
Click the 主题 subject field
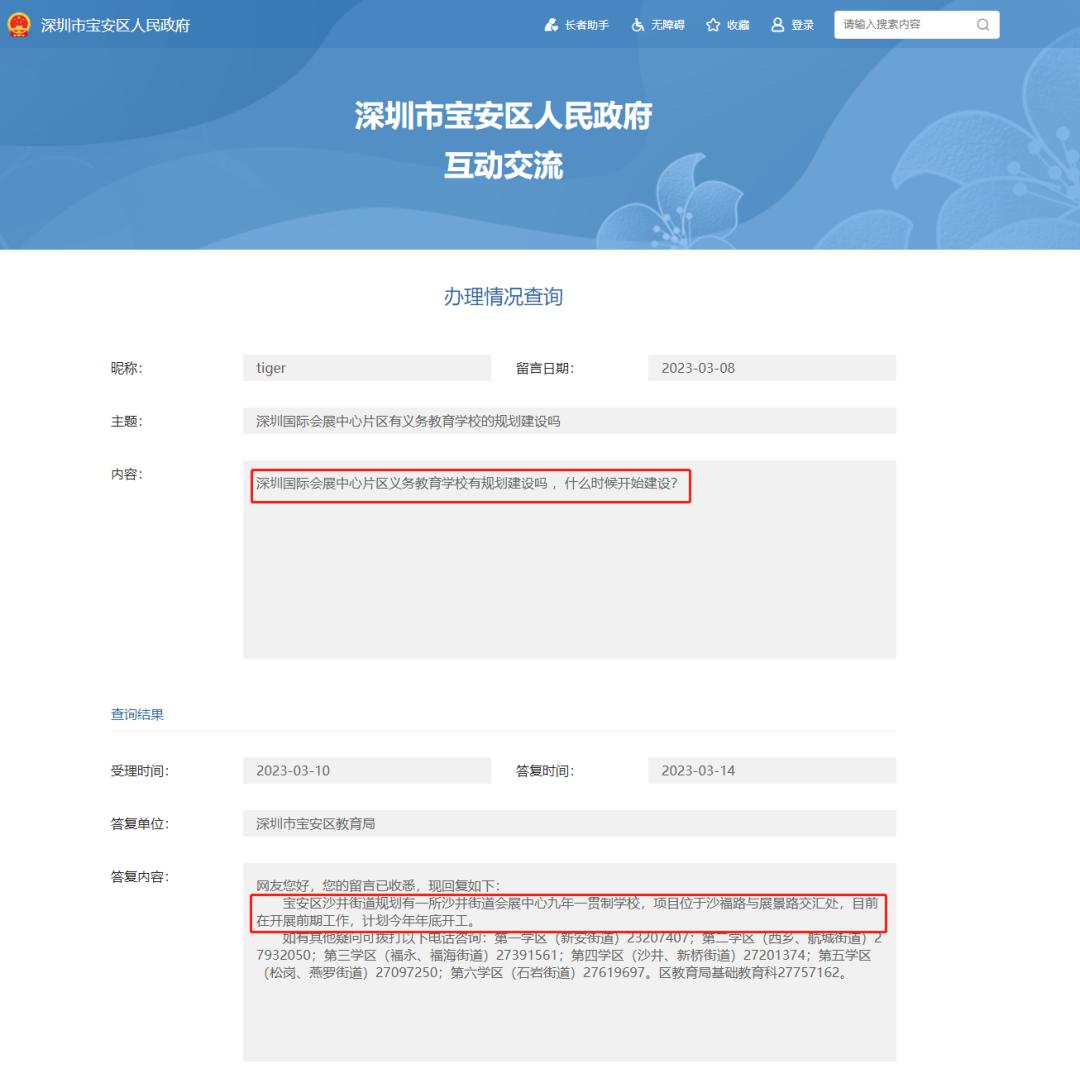coord(568,420)
